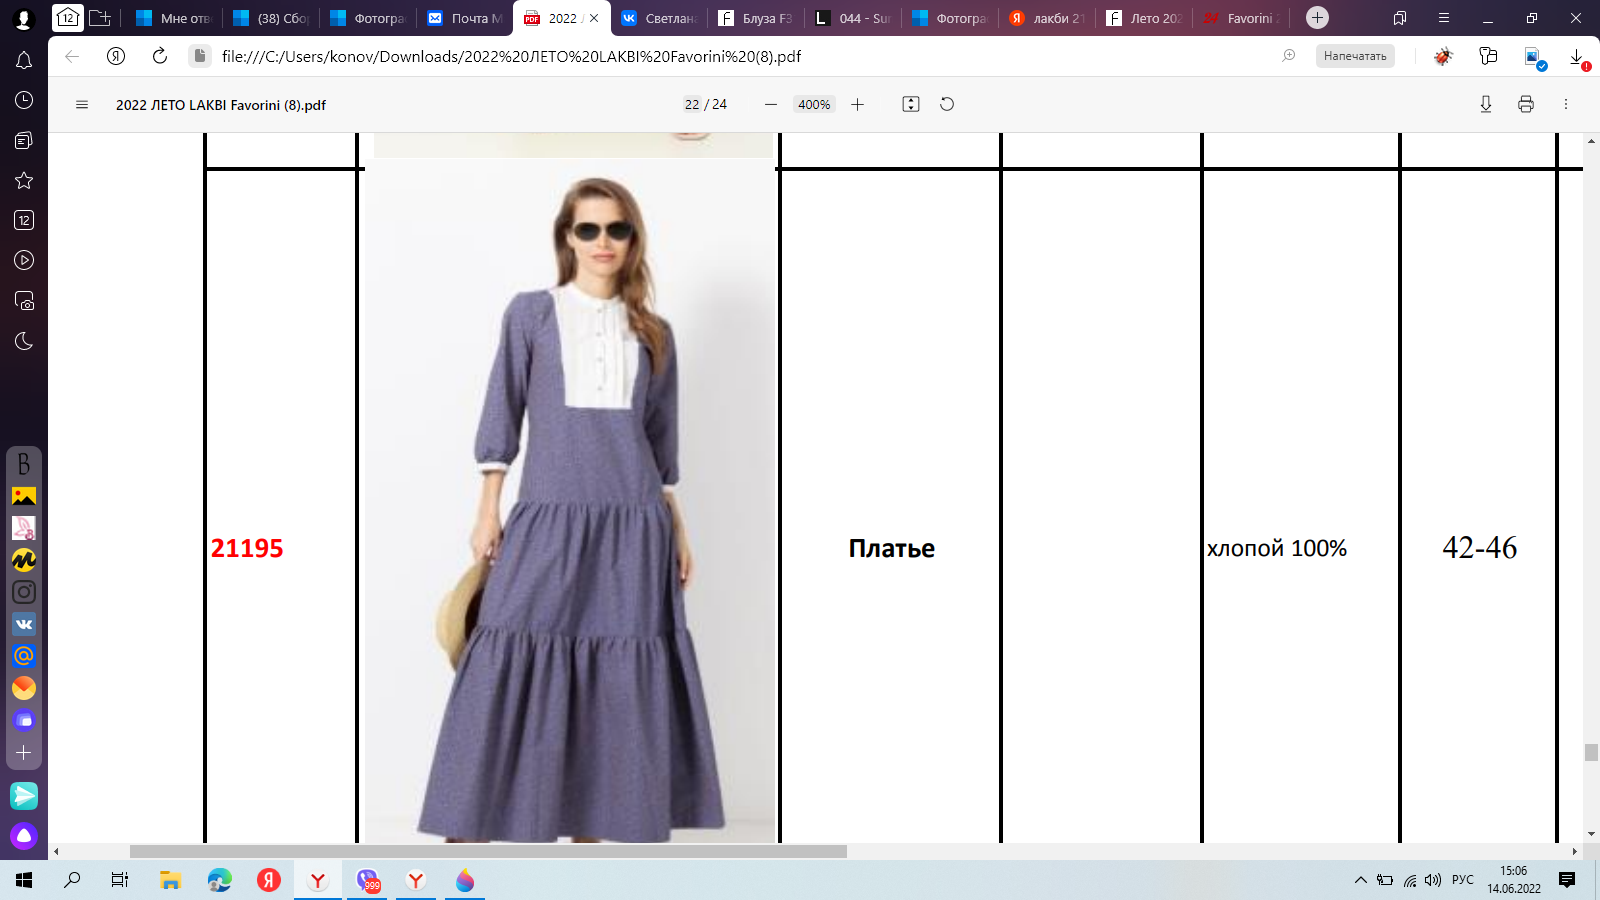Open Windows search in taskbar
1600x900 pixels.
pyautogui.click(x=72, y=880)
